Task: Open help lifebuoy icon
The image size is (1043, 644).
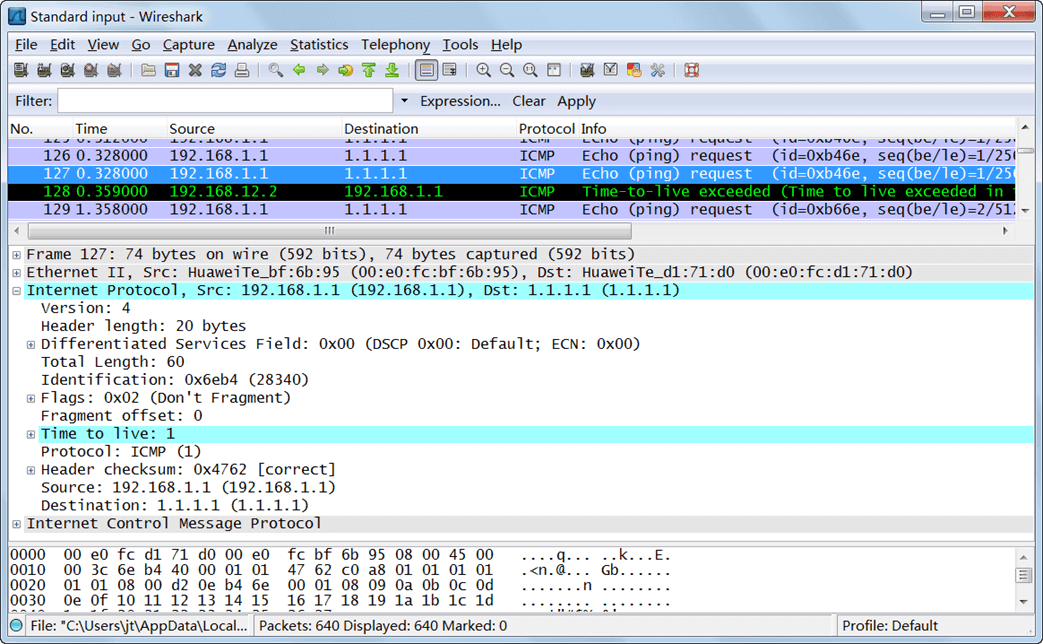Action: pos(692,70)
